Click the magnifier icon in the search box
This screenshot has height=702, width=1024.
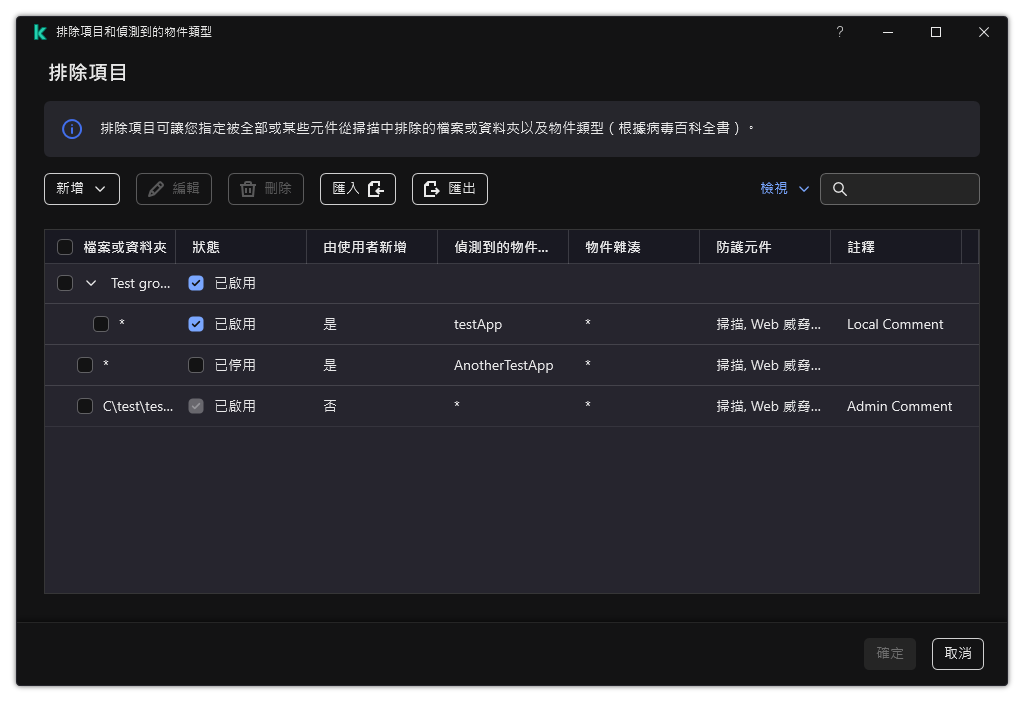coord(841,188)
